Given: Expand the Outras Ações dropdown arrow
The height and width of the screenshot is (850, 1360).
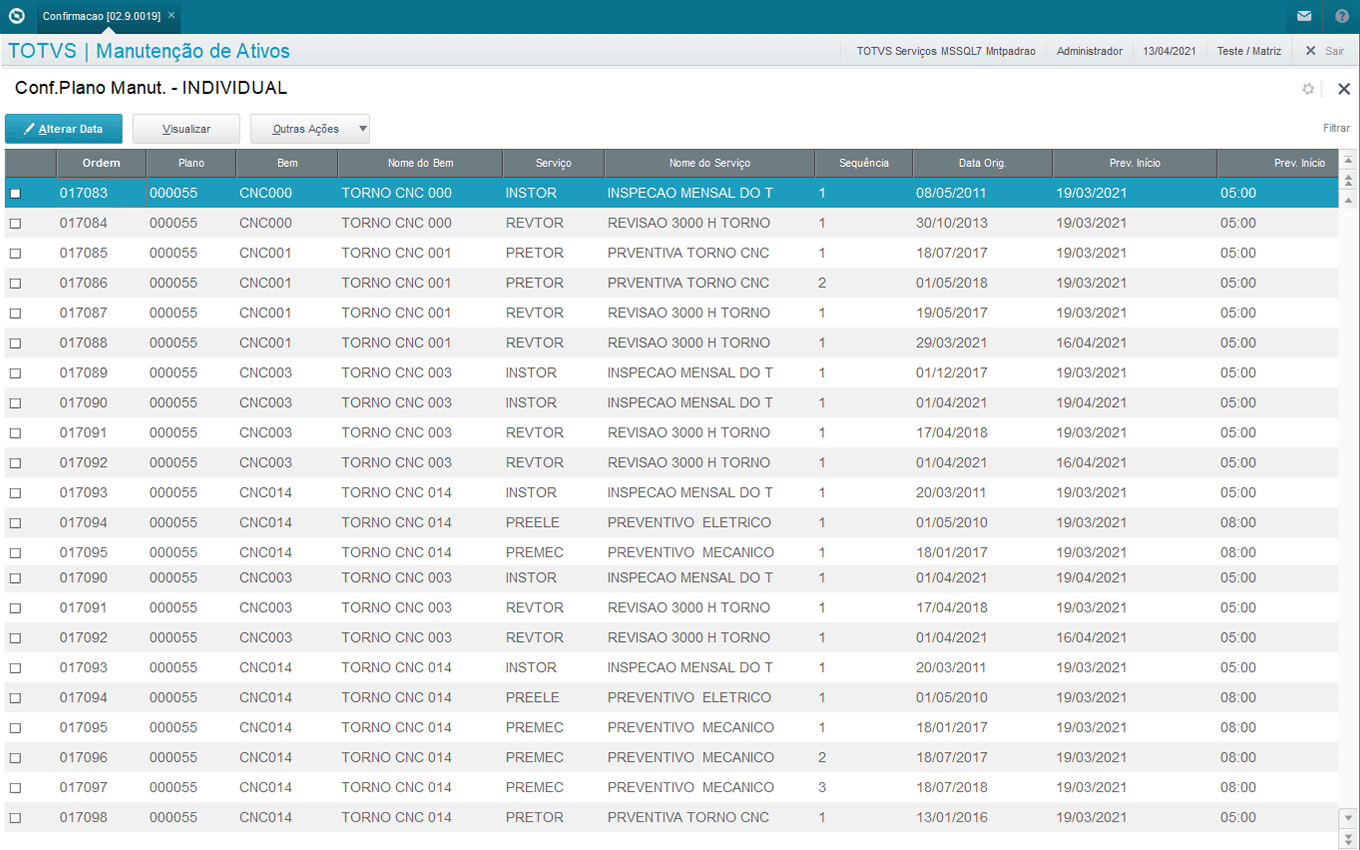Looking at the screenshot, I should 363,129.
